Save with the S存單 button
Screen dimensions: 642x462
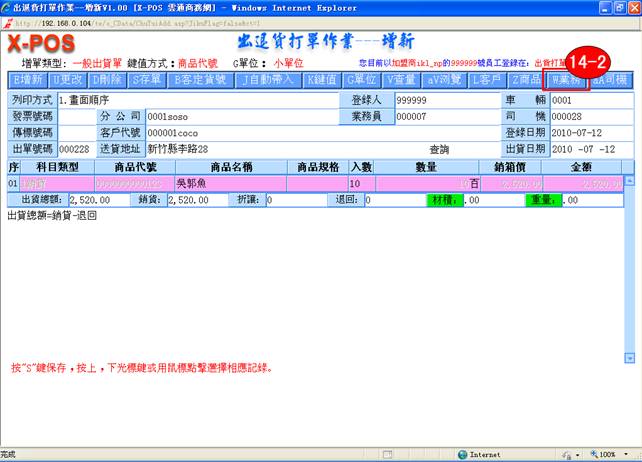tap(149, 79)
